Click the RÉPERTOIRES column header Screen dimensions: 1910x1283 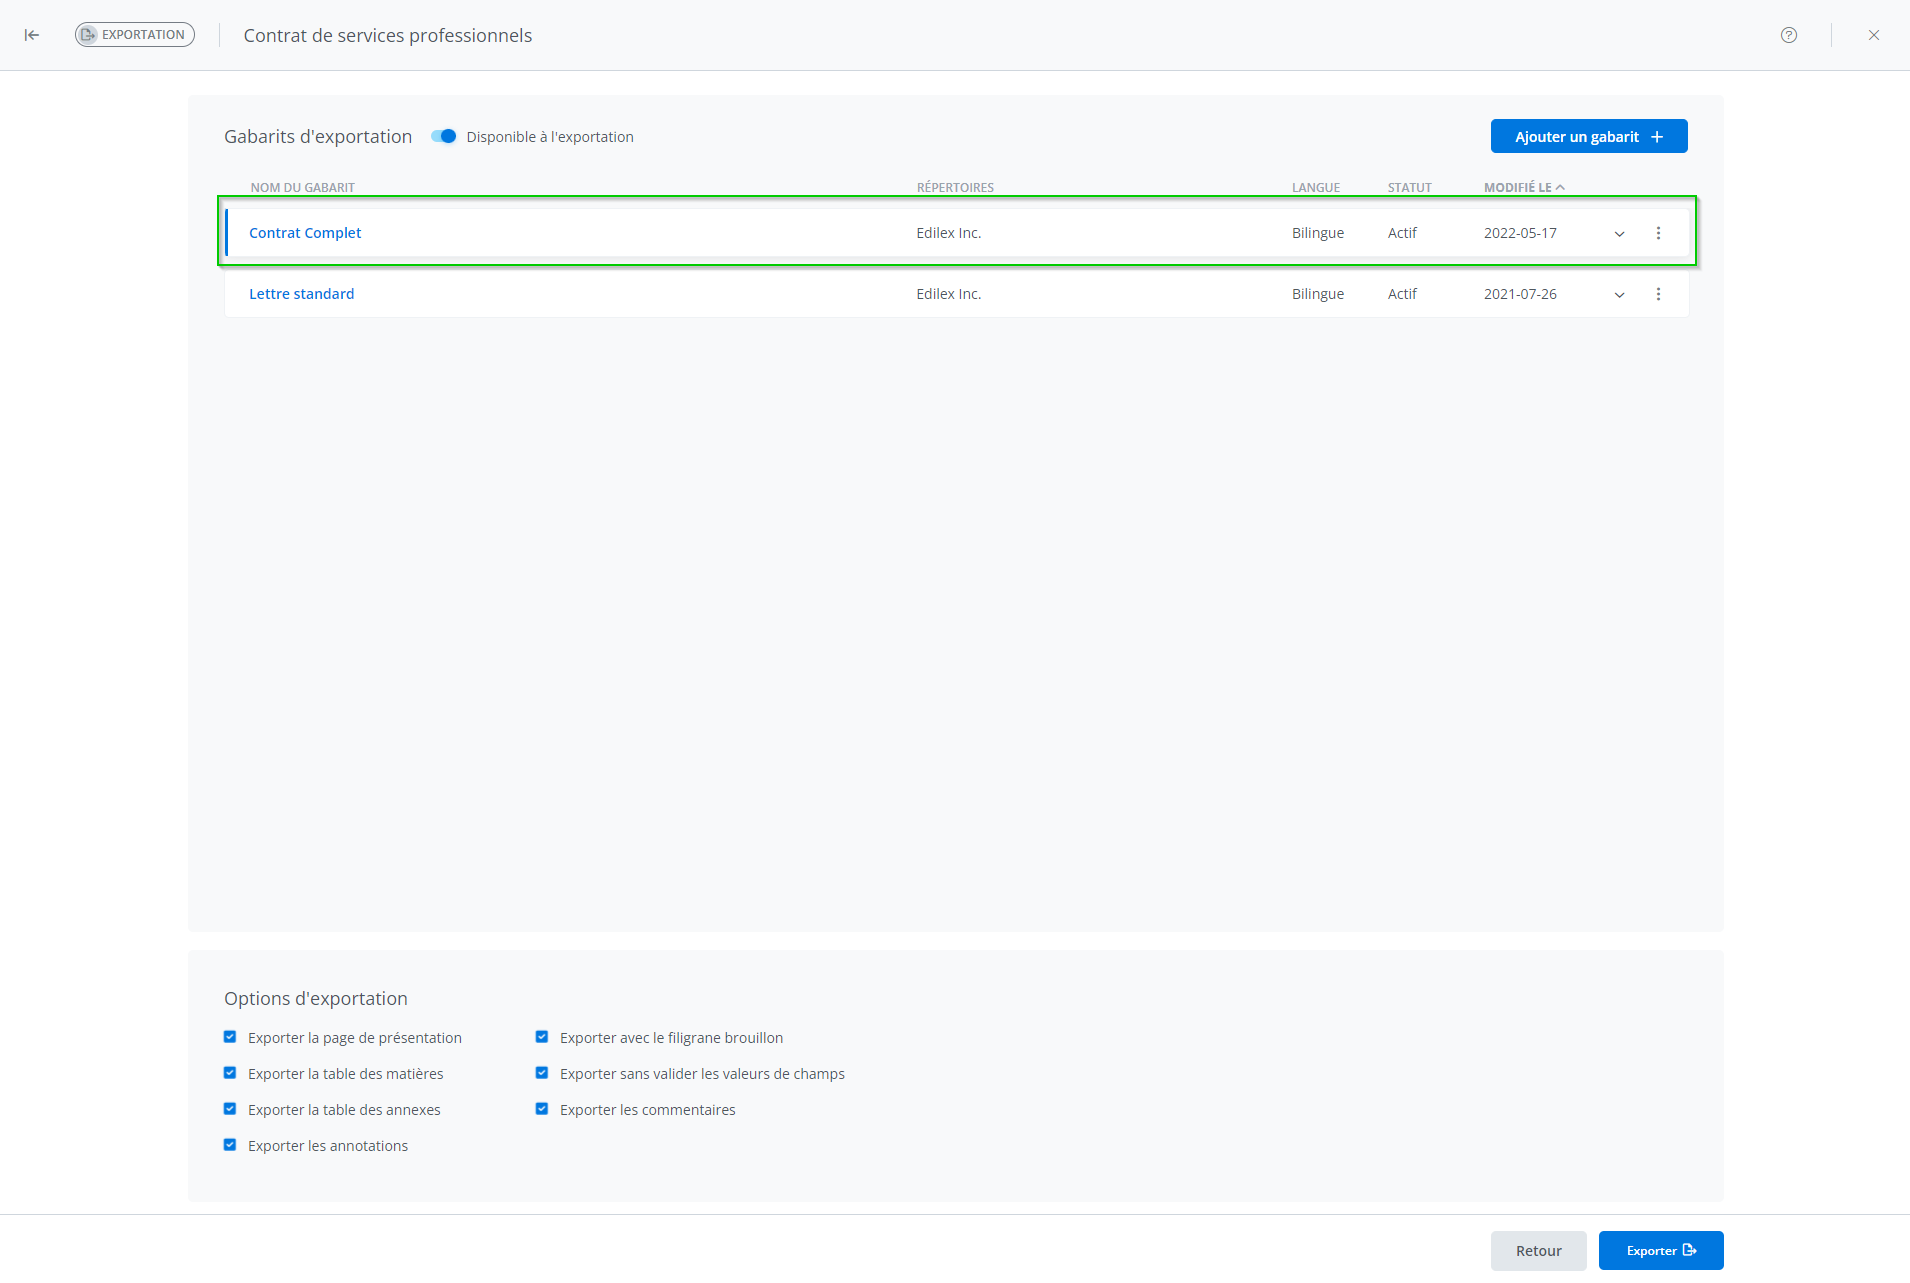click(955, 187)
